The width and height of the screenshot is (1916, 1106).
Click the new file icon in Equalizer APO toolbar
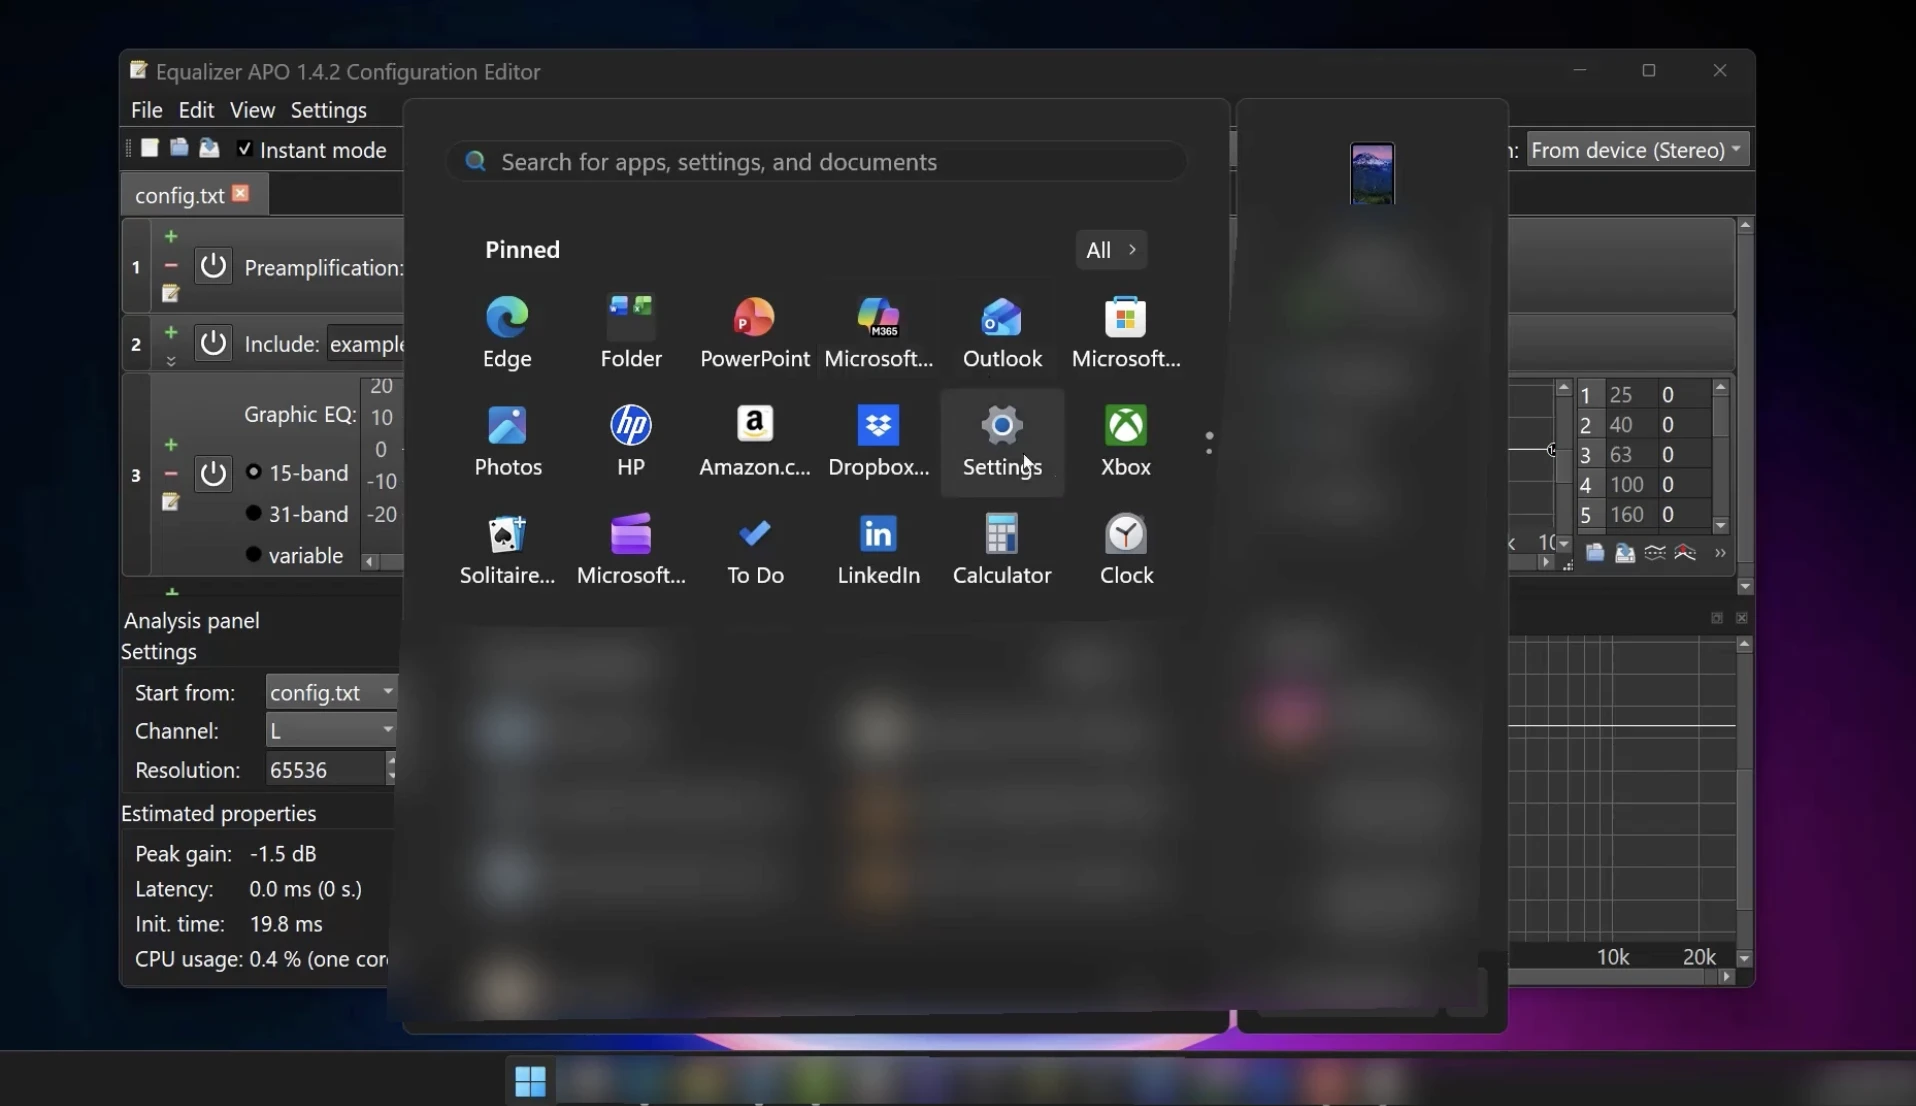[149, 149]
